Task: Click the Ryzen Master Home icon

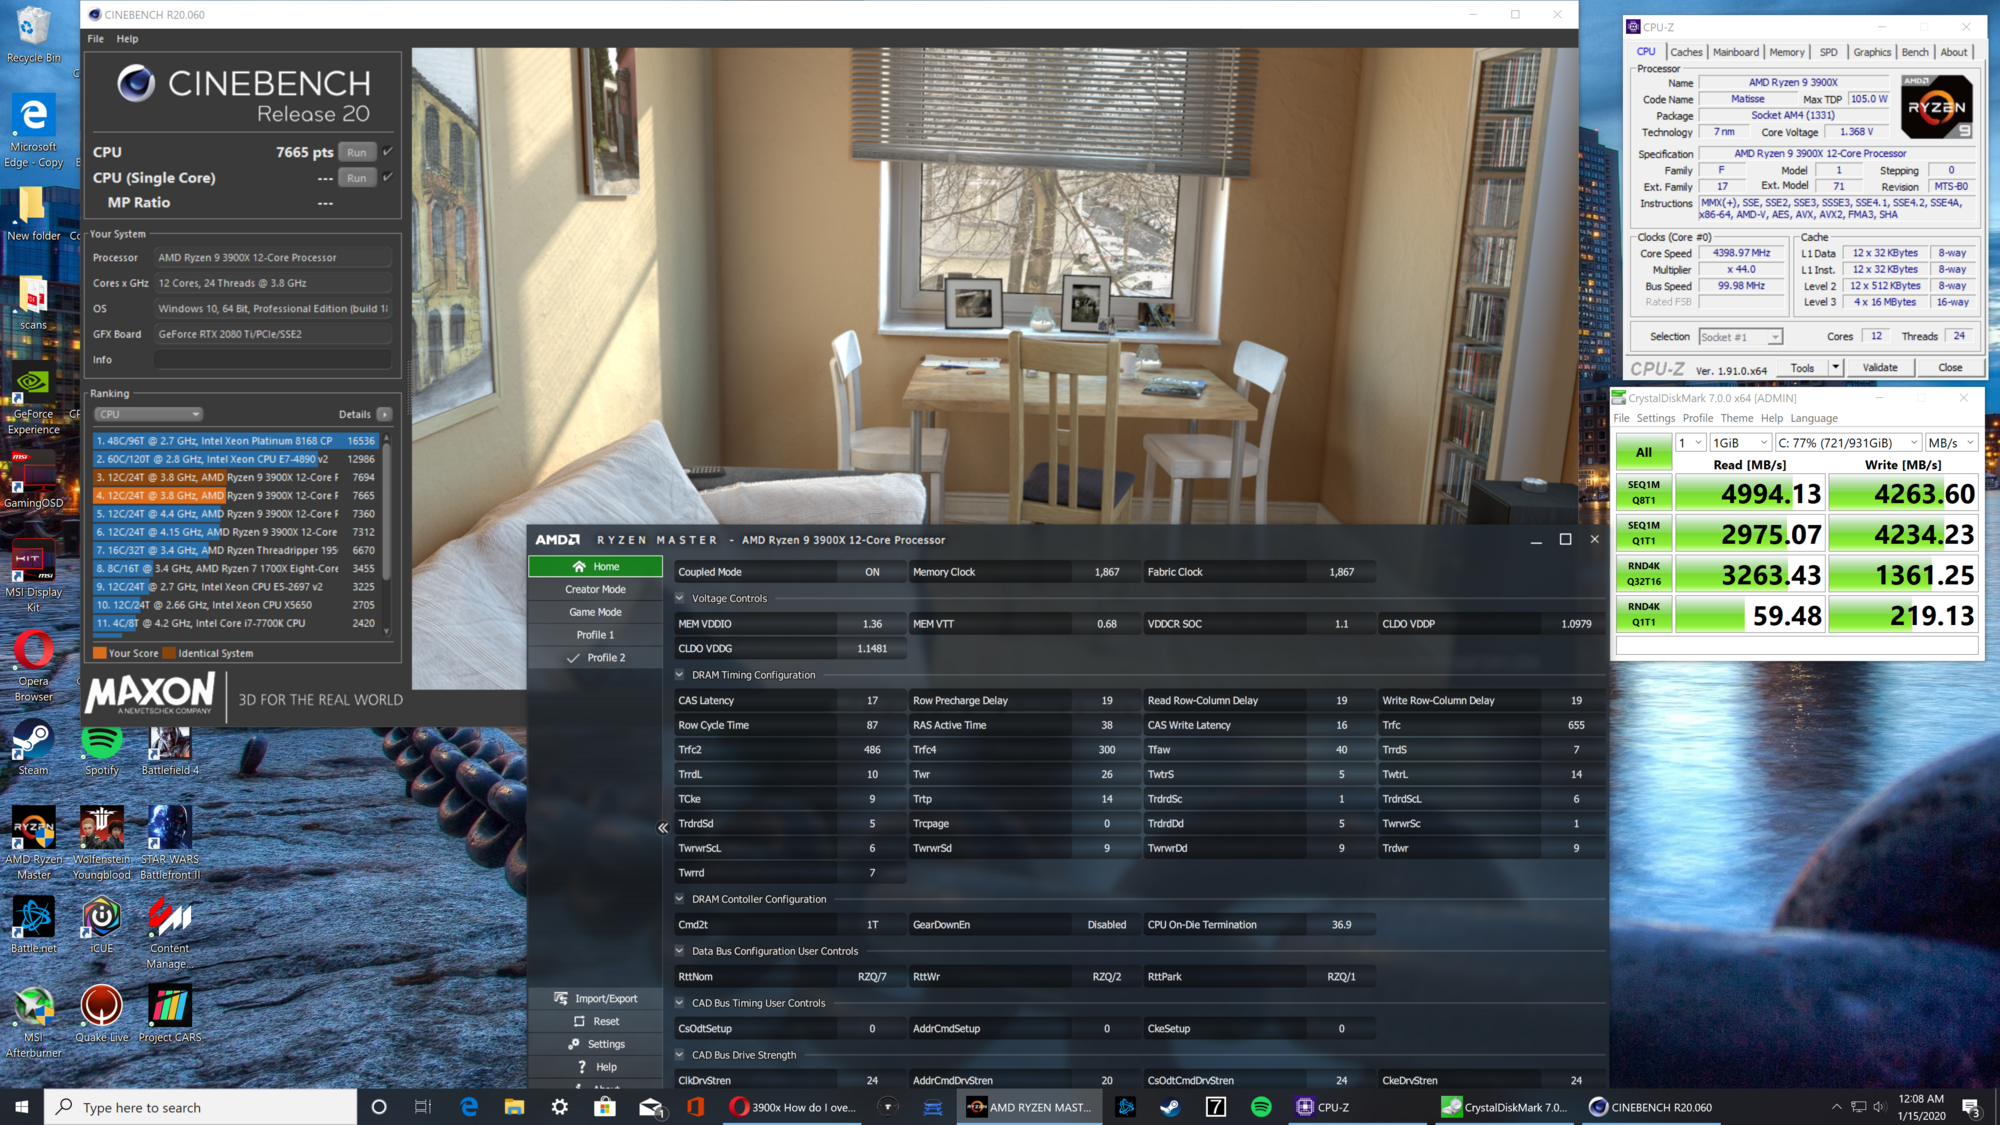Action: (578, 566)
